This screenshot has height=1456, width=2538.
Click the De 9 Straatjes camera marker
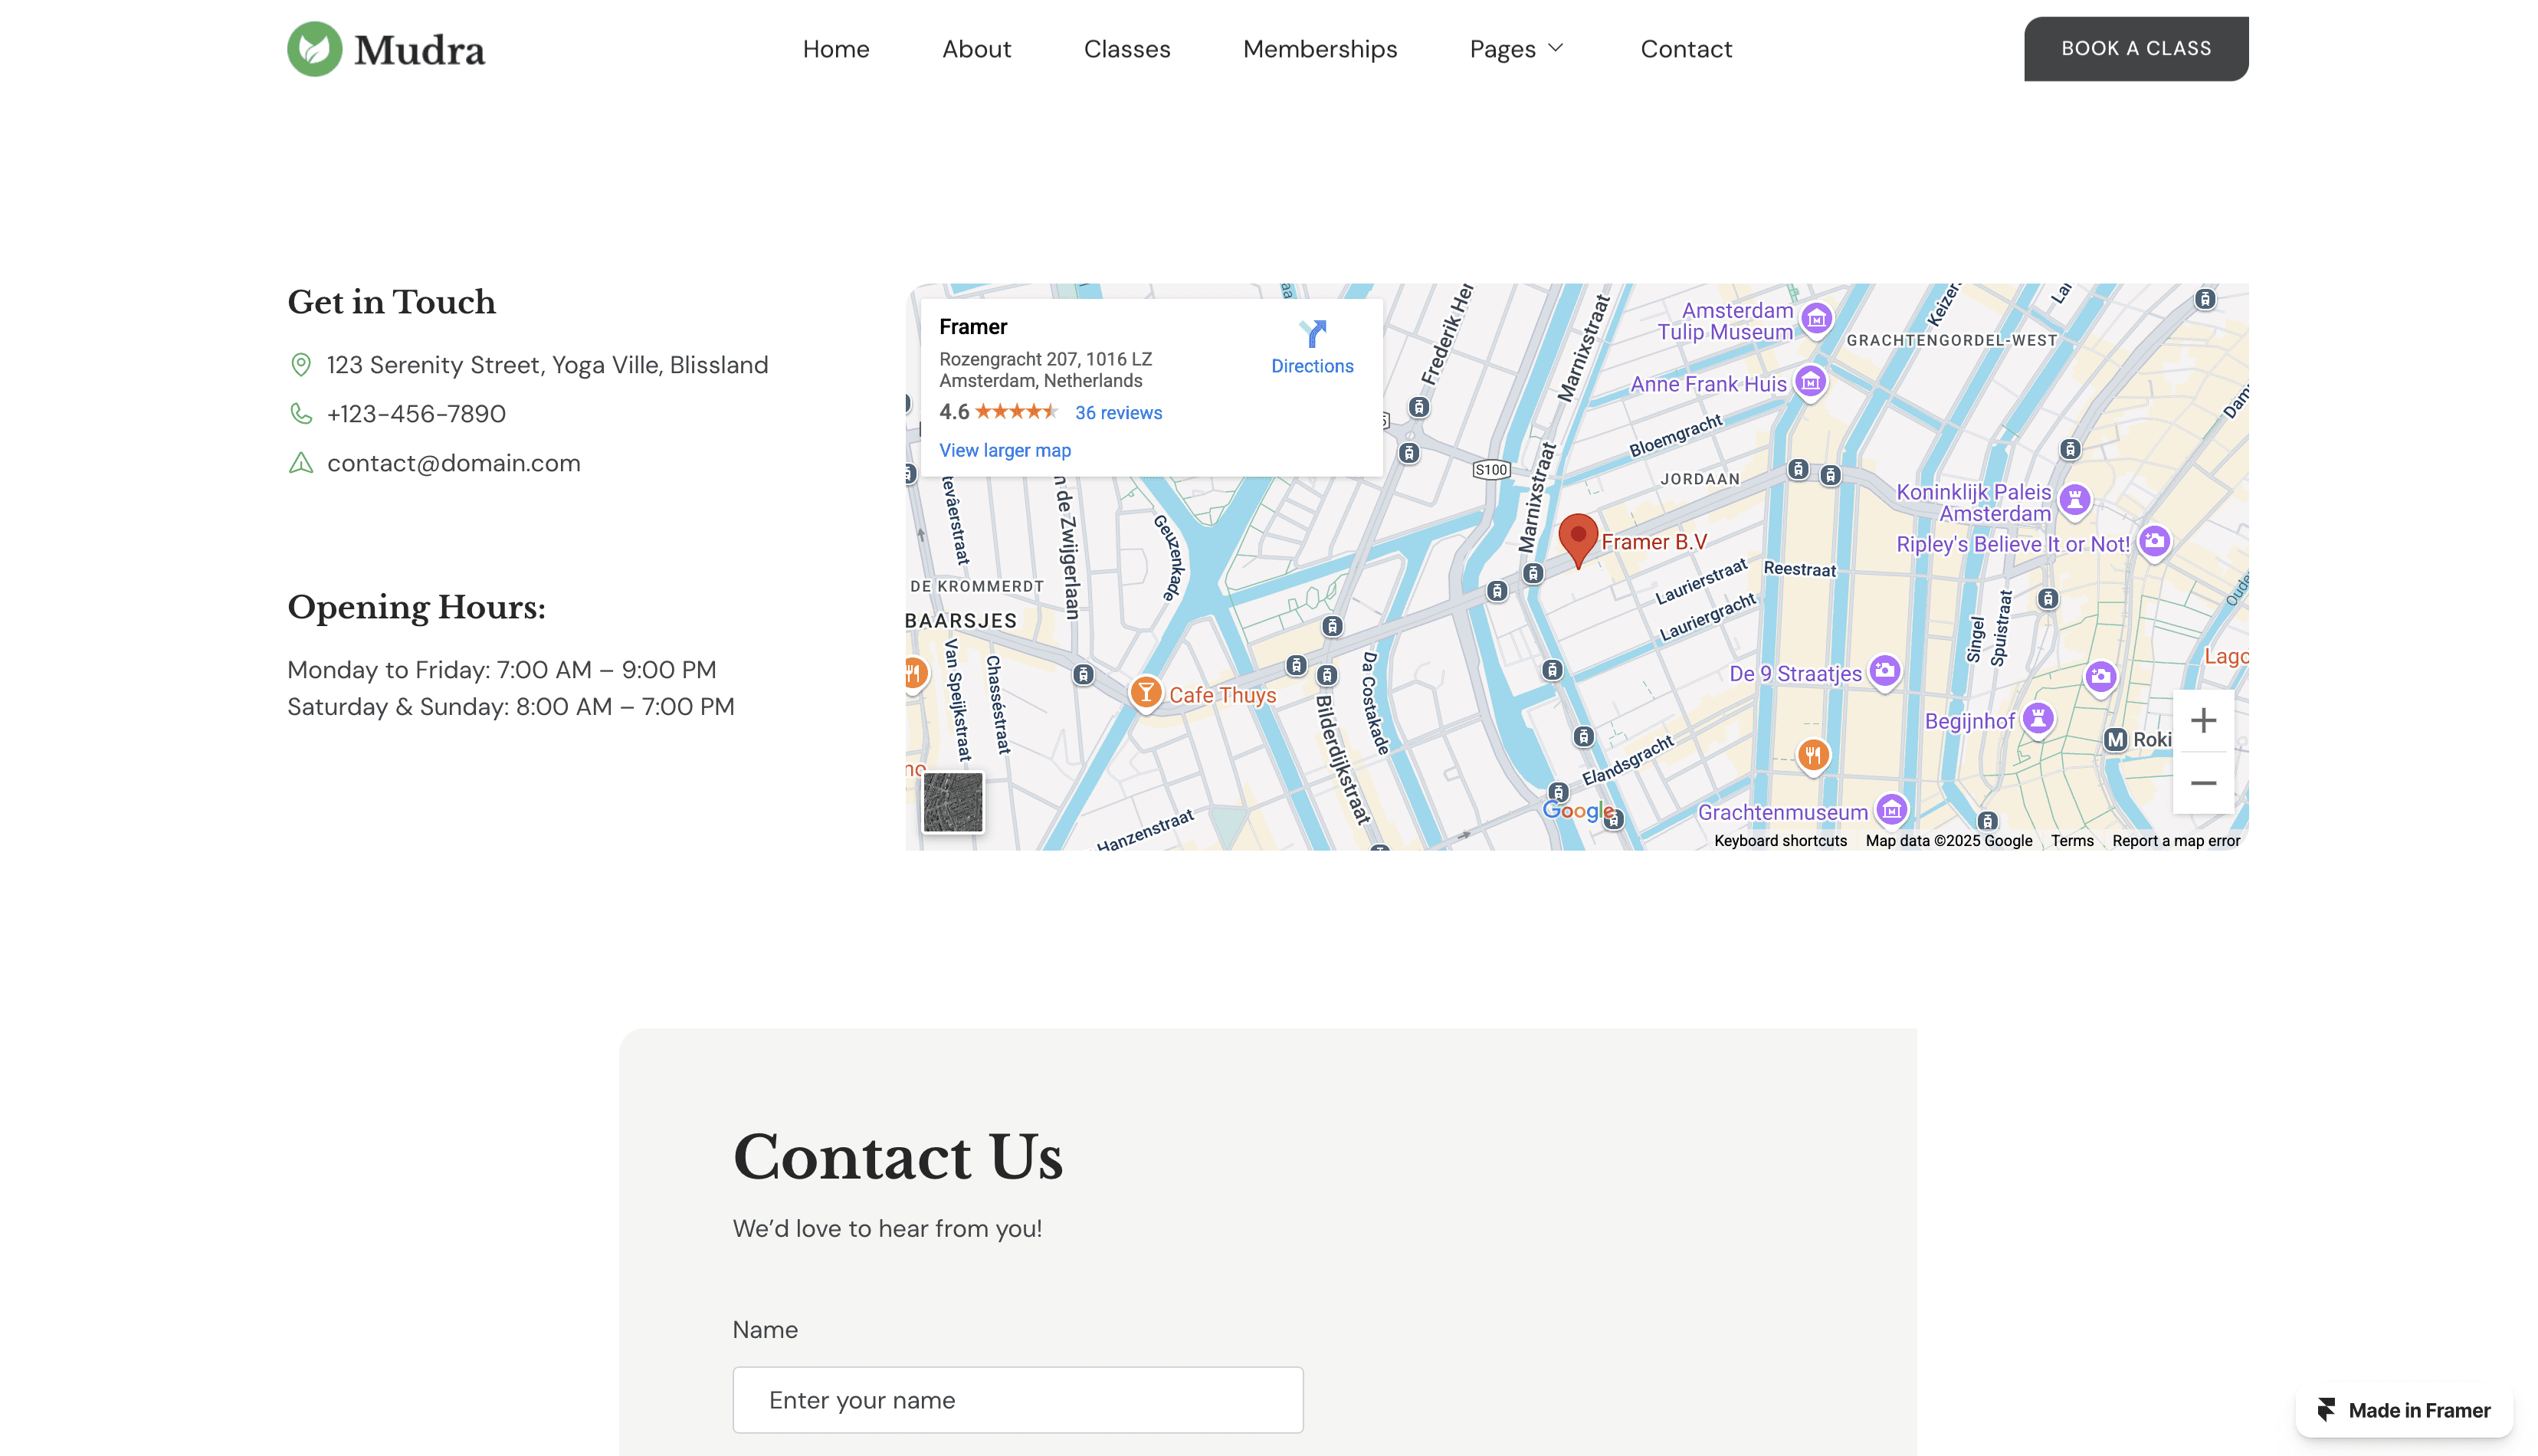click(1884, 670)
